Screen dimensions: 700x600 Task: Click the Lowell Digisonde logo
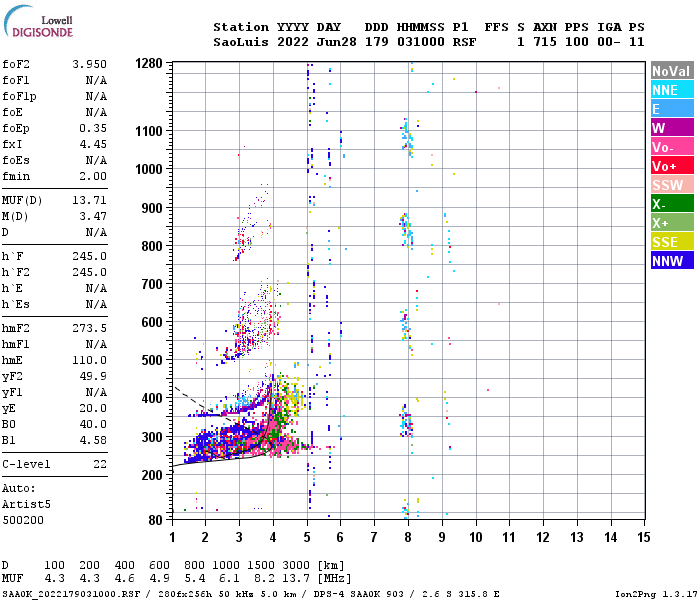[38, 21]
